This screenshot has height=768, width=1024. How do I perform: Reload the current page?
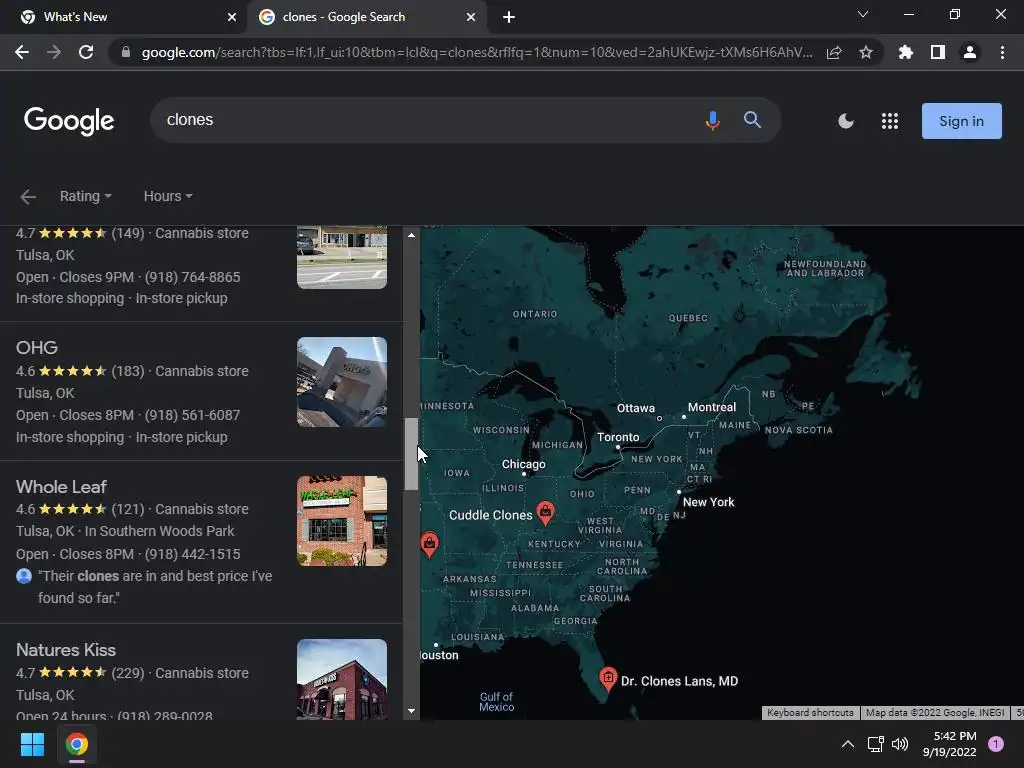click(86, 52)
